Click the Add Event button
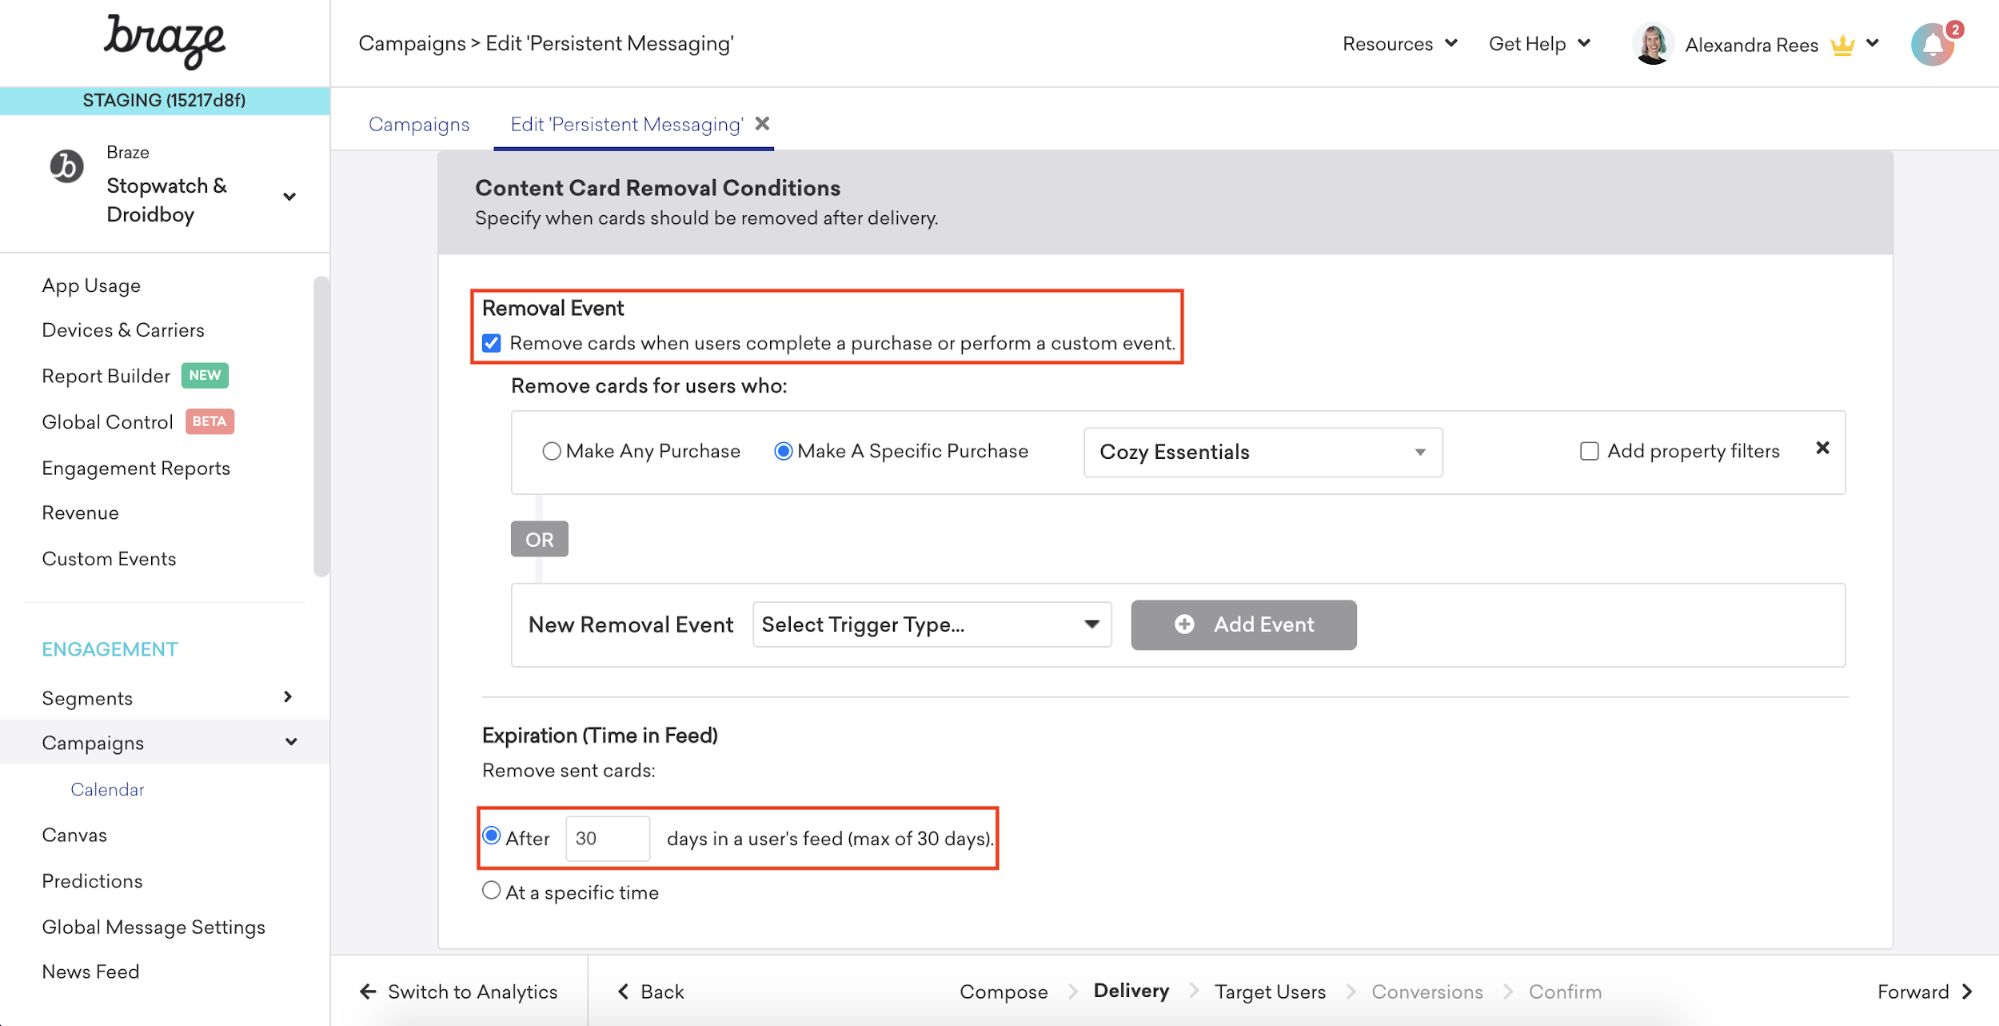This screenshot has width=1999, height=1026. tap(1243, 624)
